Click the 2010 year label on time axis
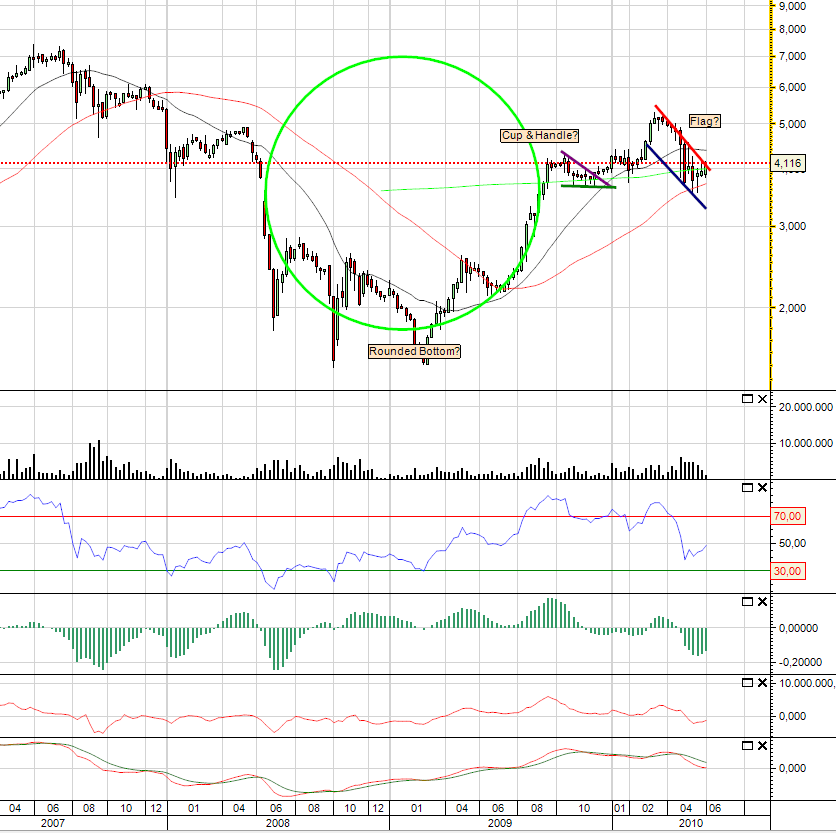 coord(690,823)
